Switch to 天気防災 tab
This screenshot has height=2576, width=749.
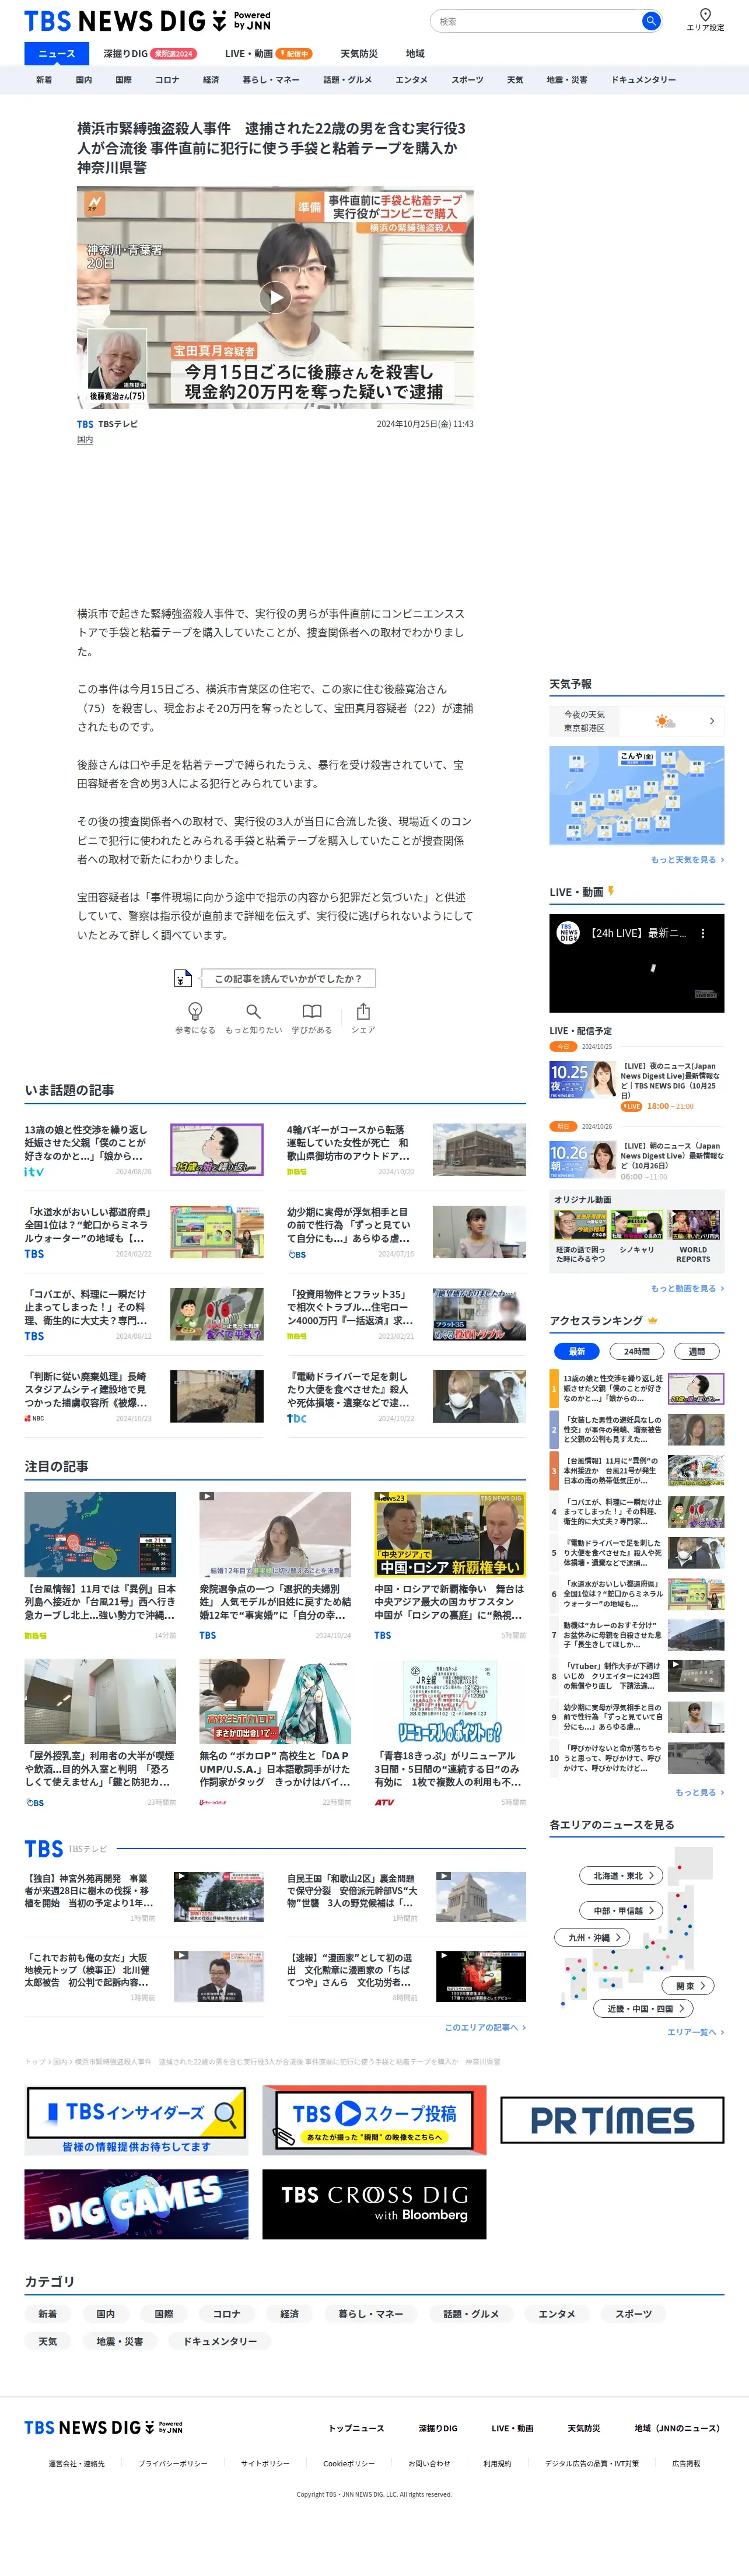click(359, 54)
